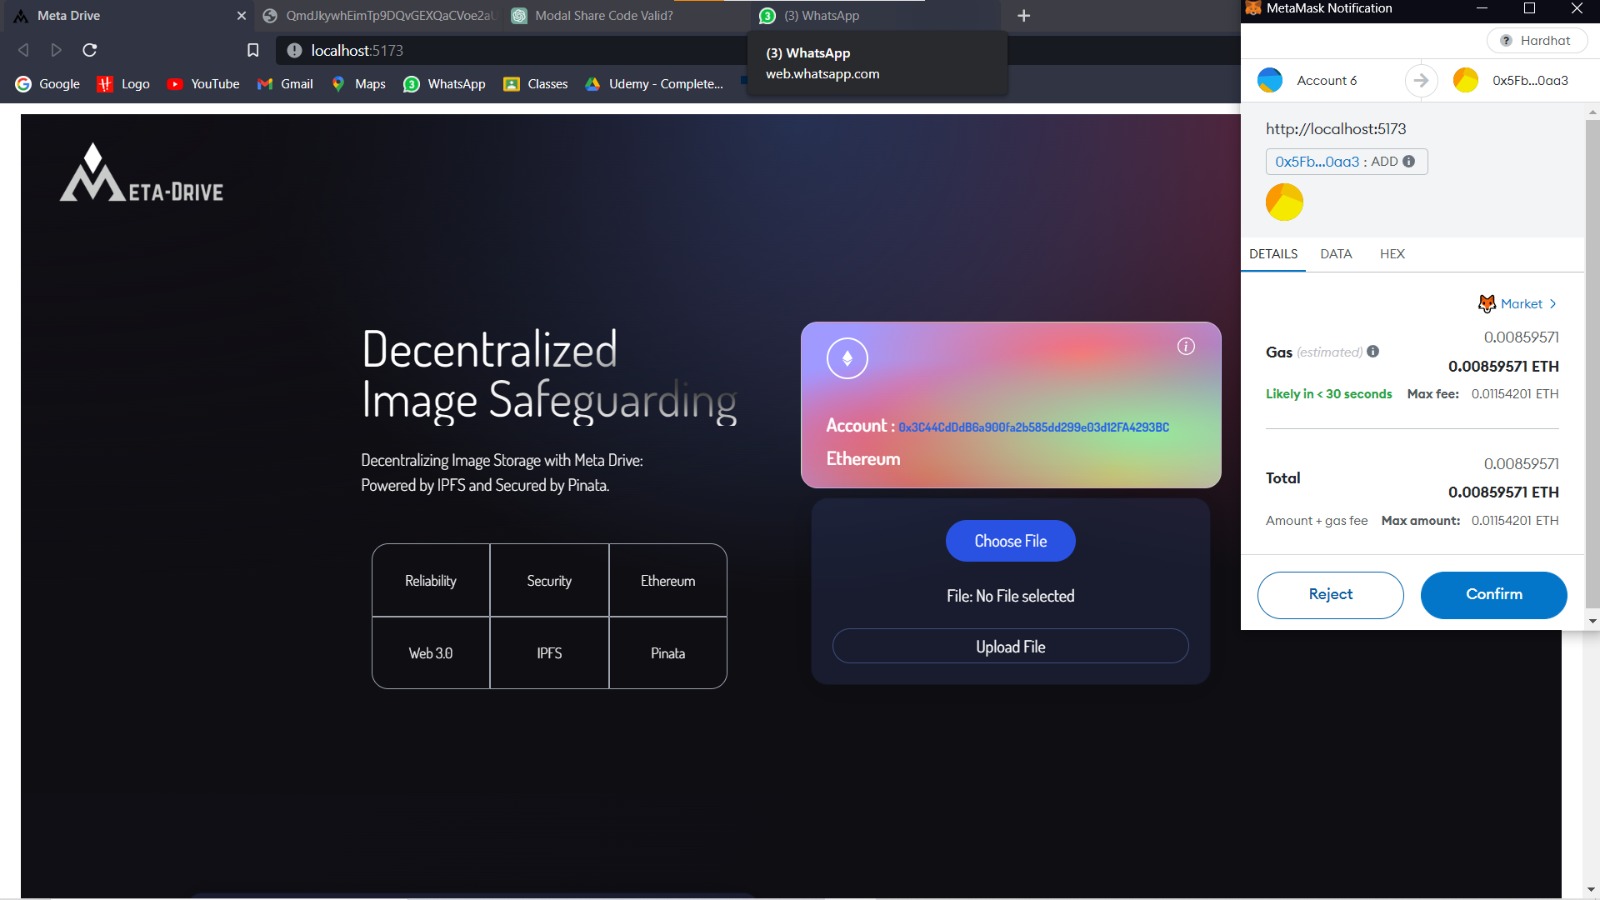Click the Security feature tile
Screen dimensions: 1600x900
coord(549,581)
